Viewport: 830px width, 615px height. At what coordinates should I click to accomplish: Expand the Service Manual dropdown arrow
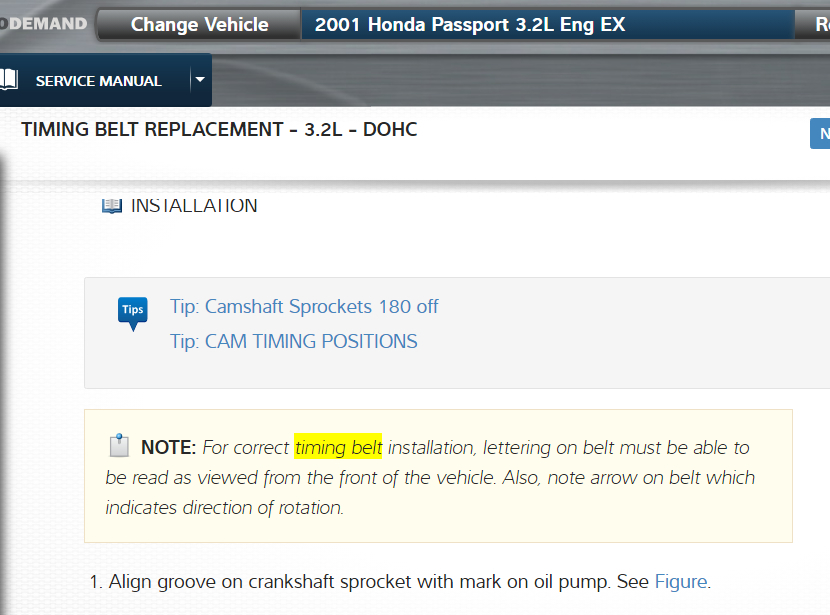(200, 80)
